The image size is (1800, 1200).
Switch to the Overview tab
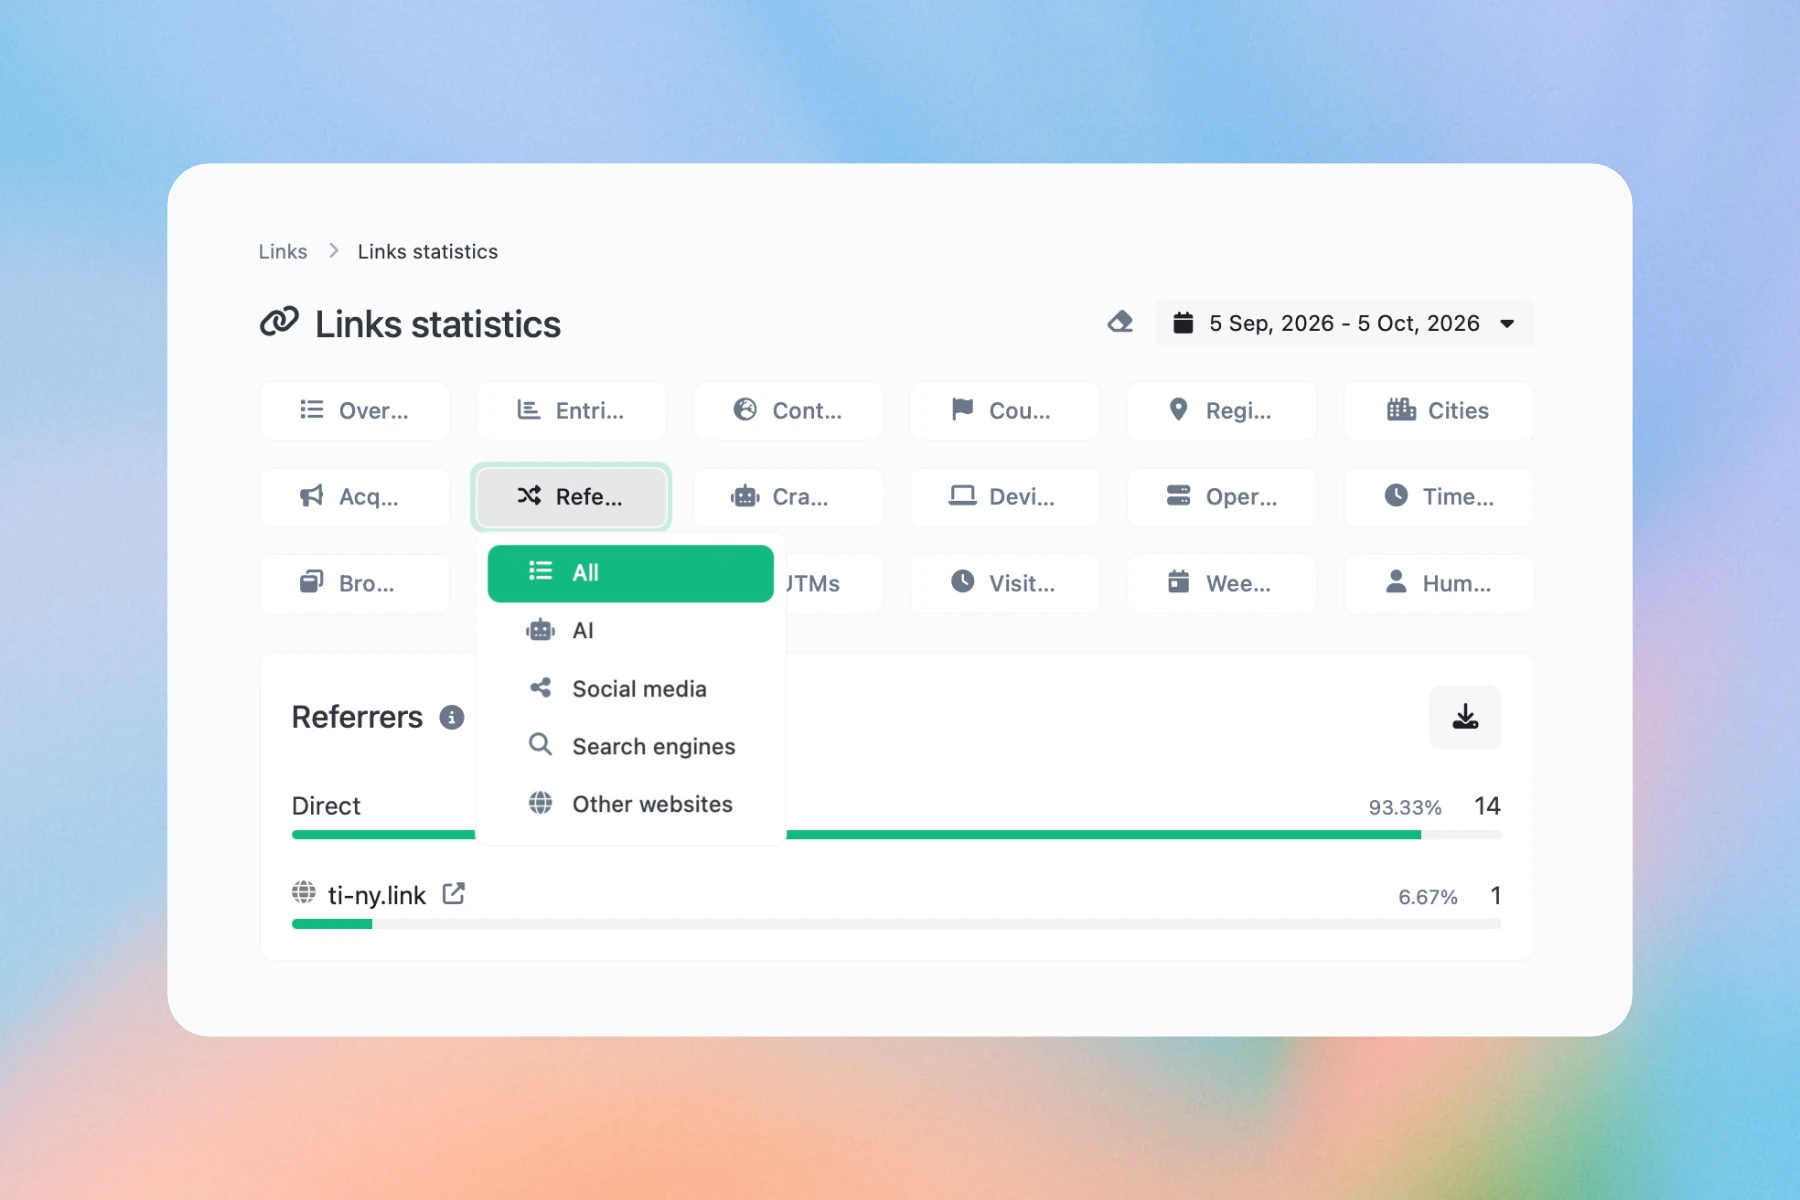(x=354, y=411)
